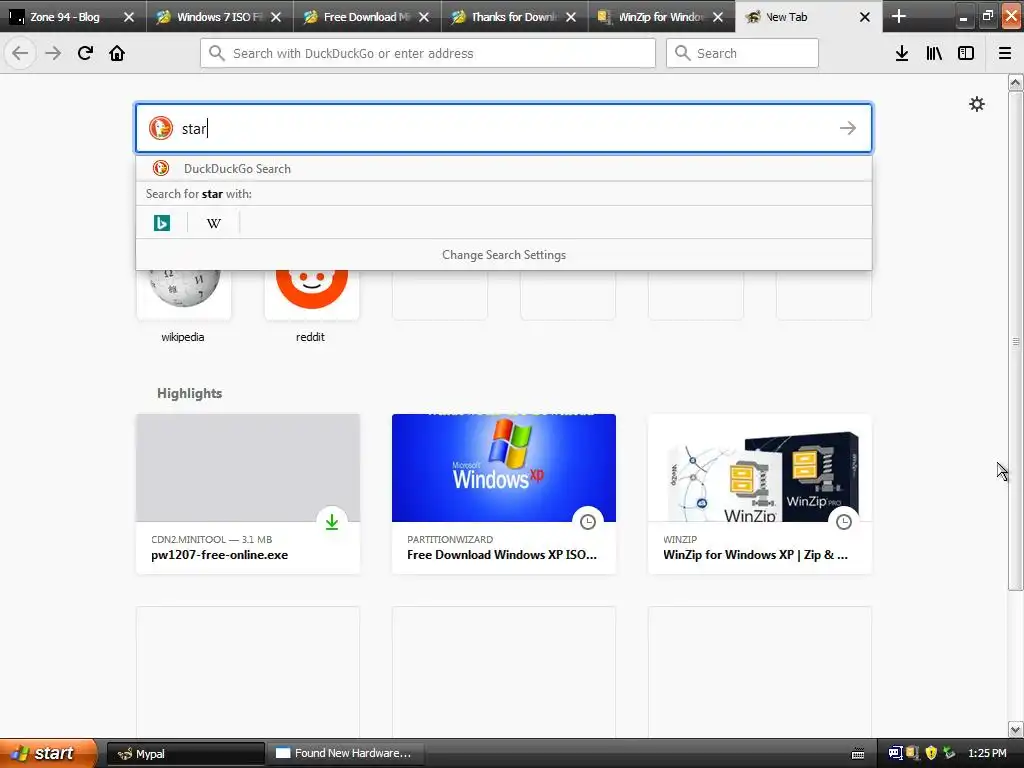Image resolution: width=1024 pixels, height=768 pixels.
Task: Open Change Search Settings
Action: tap(504, 255)
